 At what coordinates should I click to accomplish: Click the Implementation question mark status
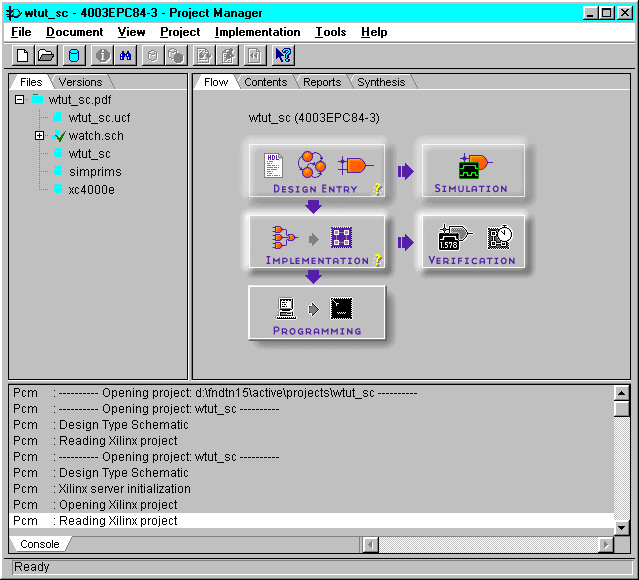click(378, 260)
